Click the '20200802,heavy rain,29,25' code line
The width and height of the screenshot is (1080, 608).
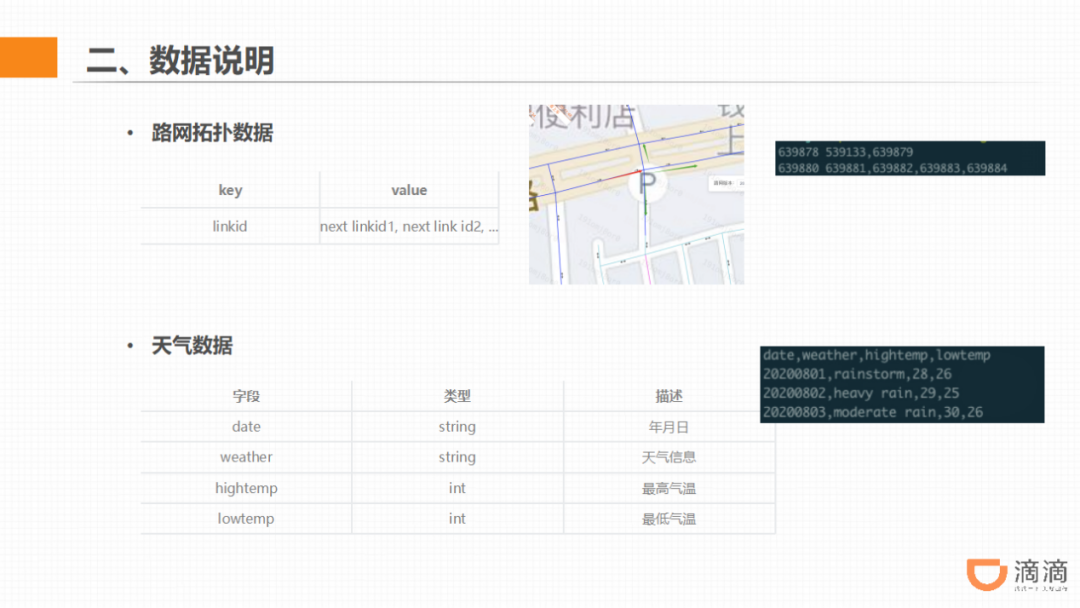pos(860,393)
